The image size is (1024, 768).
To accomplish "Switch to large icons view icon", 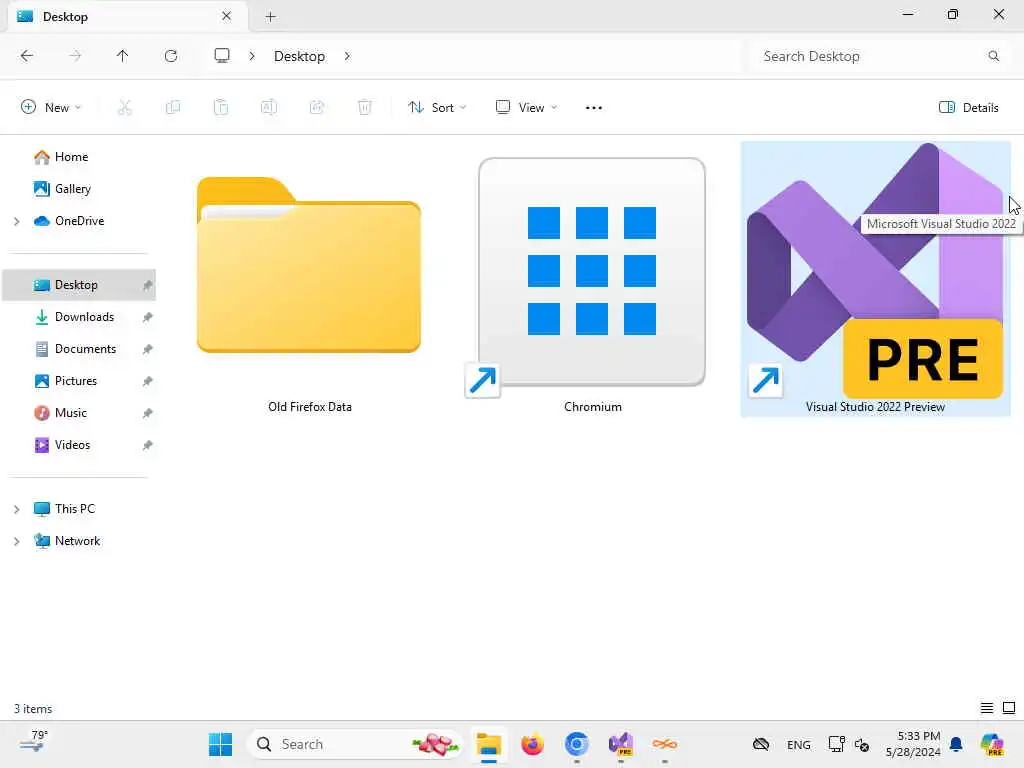I will pos(1009,708).
